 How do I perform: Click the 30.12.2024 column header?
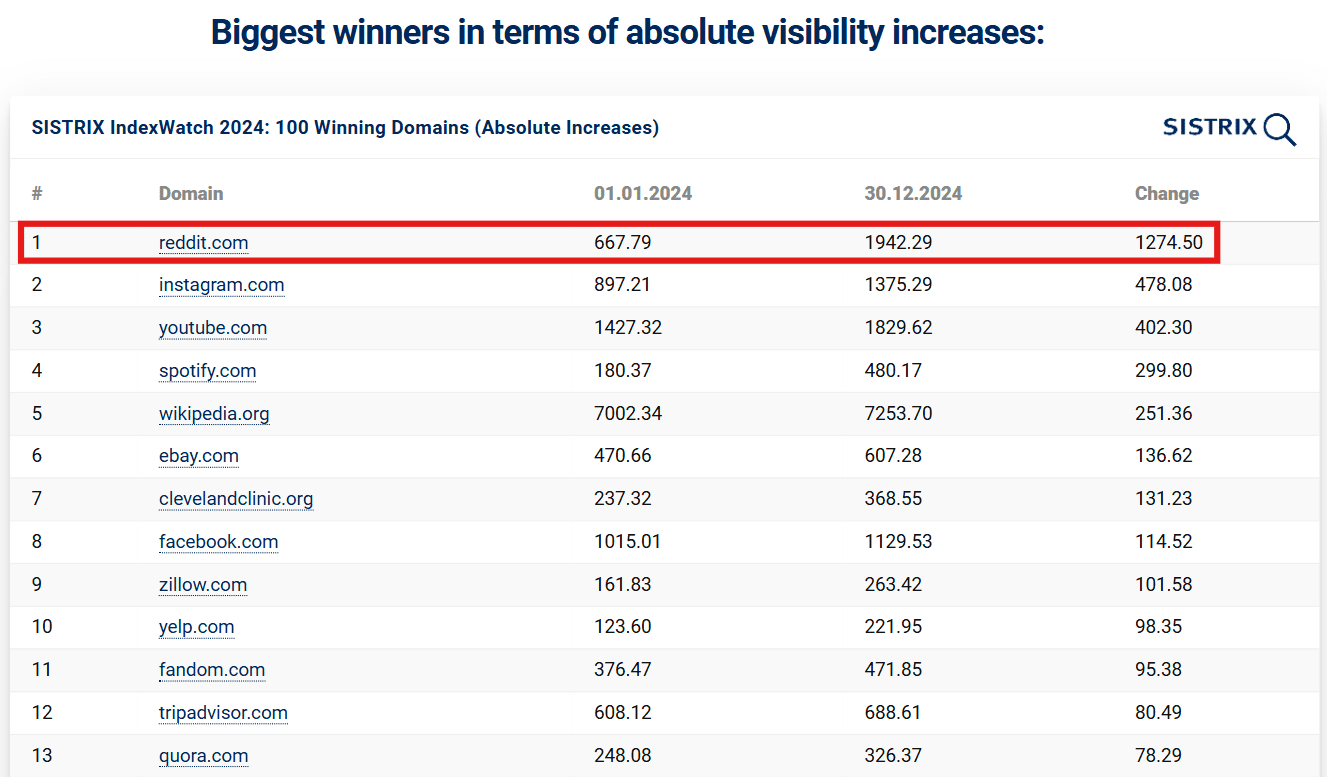pos(913,194)
